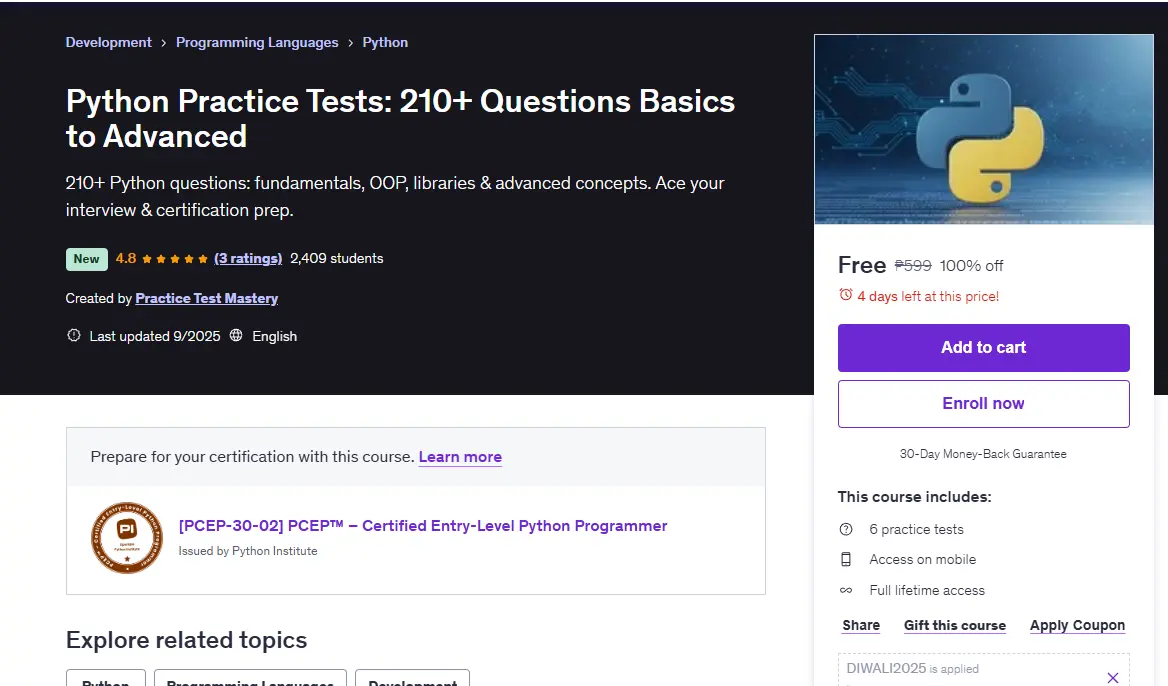This screenshot has width=1168, height=686.
Task: Click the PCEP certification badge image
Action: click(x=127, y=538)
